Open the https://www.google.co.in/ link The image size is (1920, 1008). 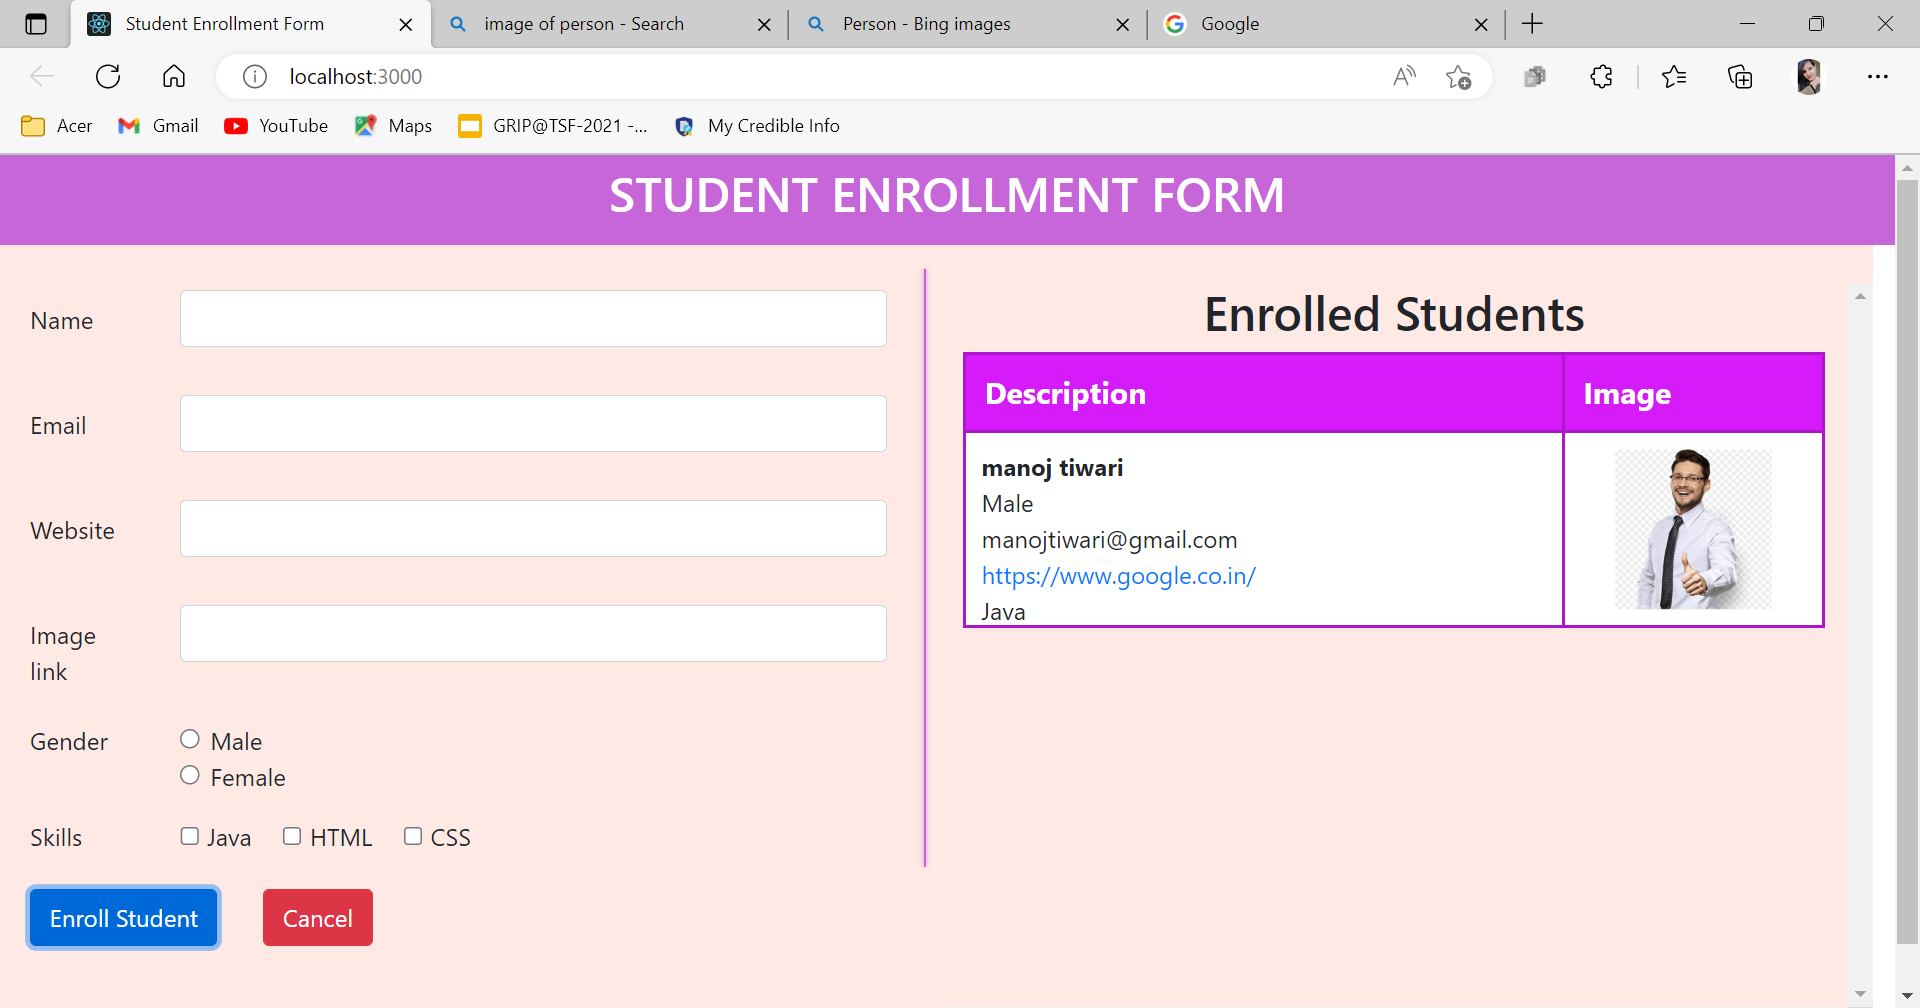pyautogui.click(x=1118, y=576)
